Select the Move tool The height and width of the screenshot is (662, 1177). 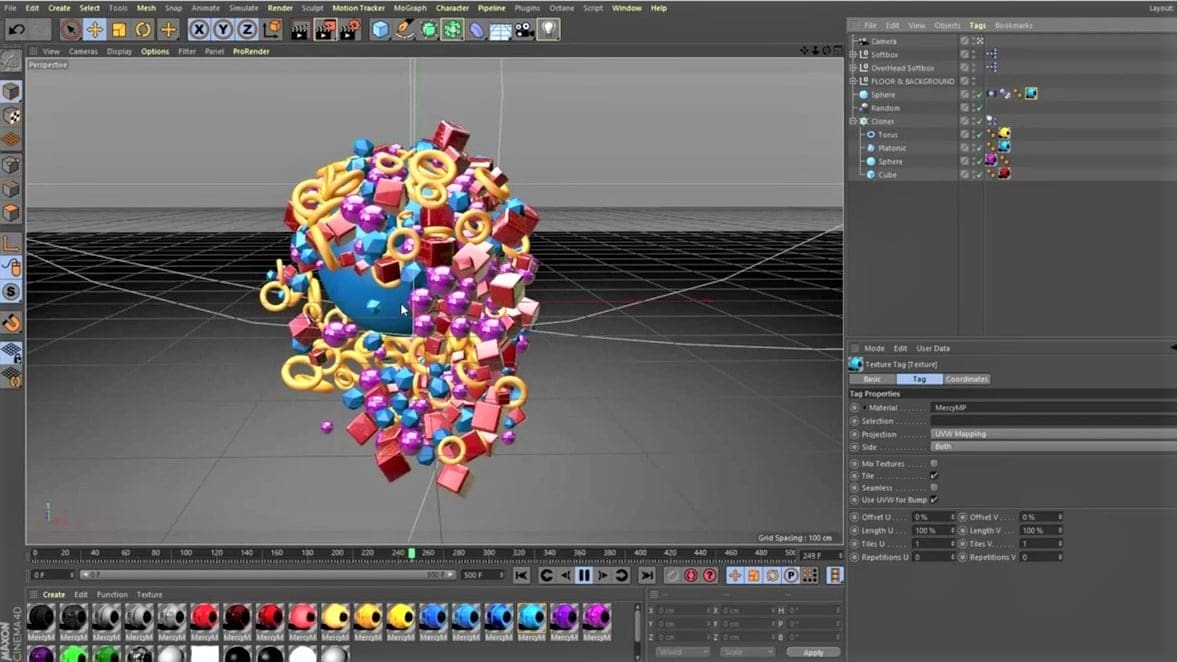coord(93,29)
